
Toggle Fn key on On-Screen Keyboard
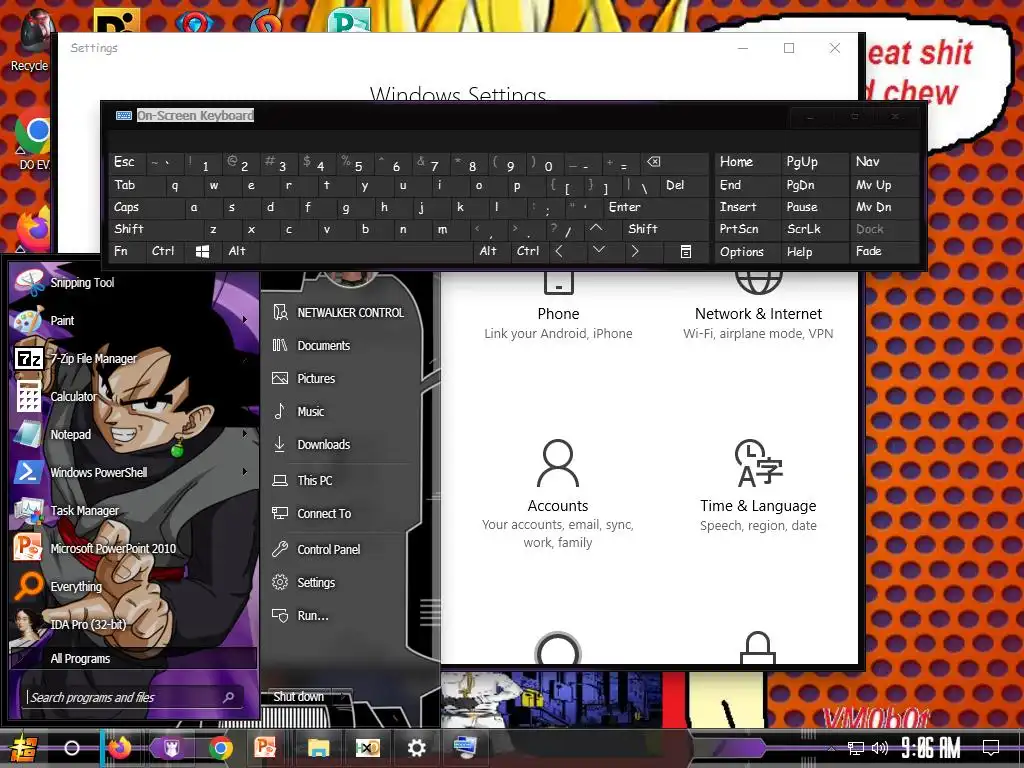[127, 251]
